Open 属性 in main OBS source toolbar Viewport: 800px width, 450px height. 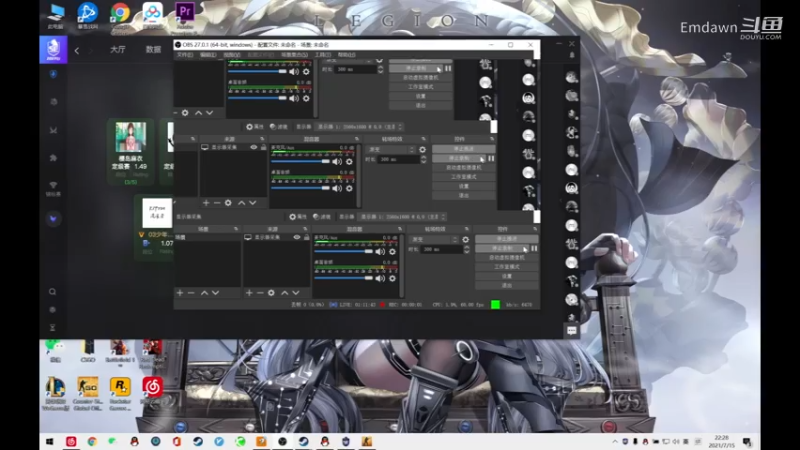pos(298,217)
